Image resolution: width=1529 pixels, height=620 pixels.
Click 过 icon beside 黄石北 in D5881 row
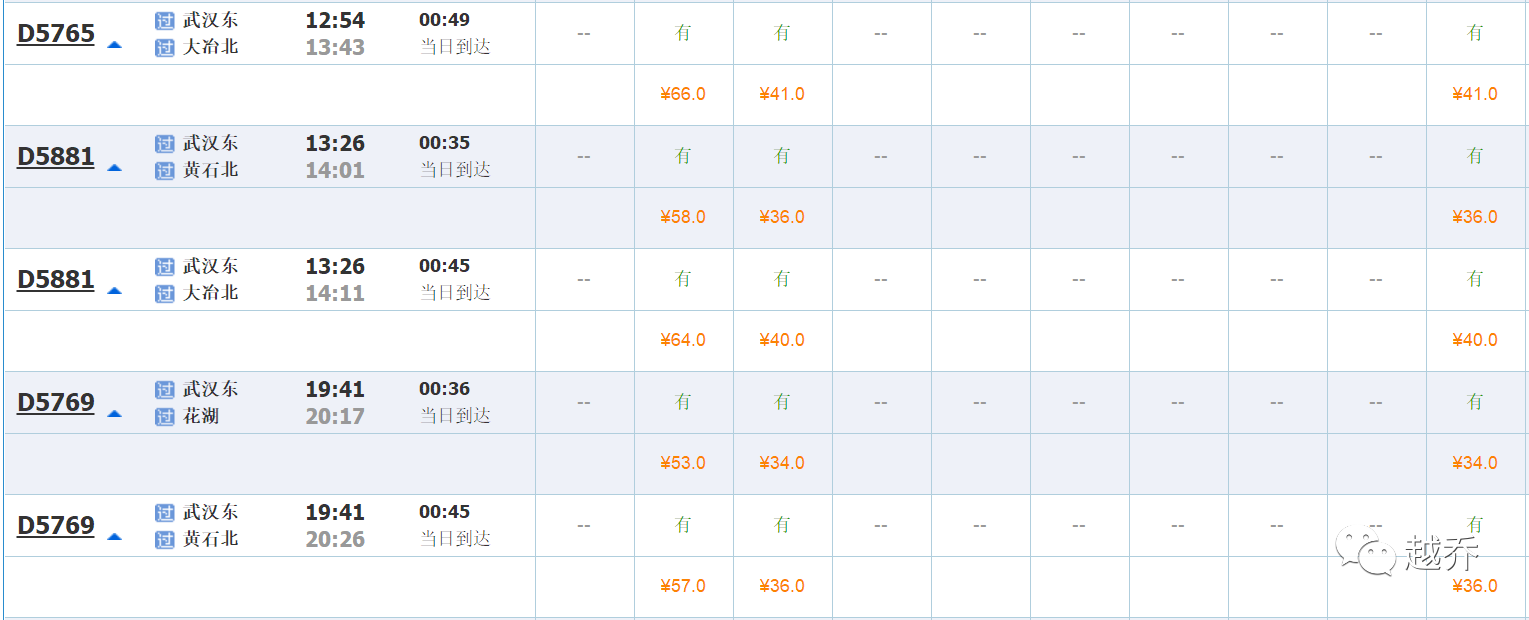click(165, 171)
